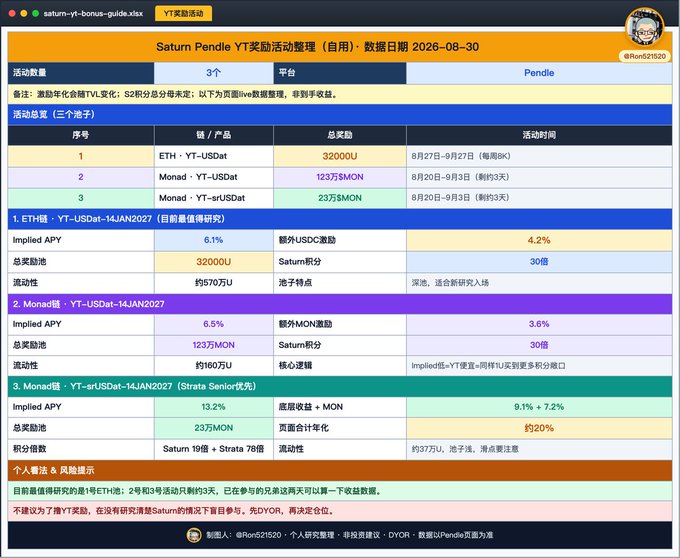The image size is (680, 558).
Task: Click the @Ron521520 handle badge
Action: tap(644, 56)
